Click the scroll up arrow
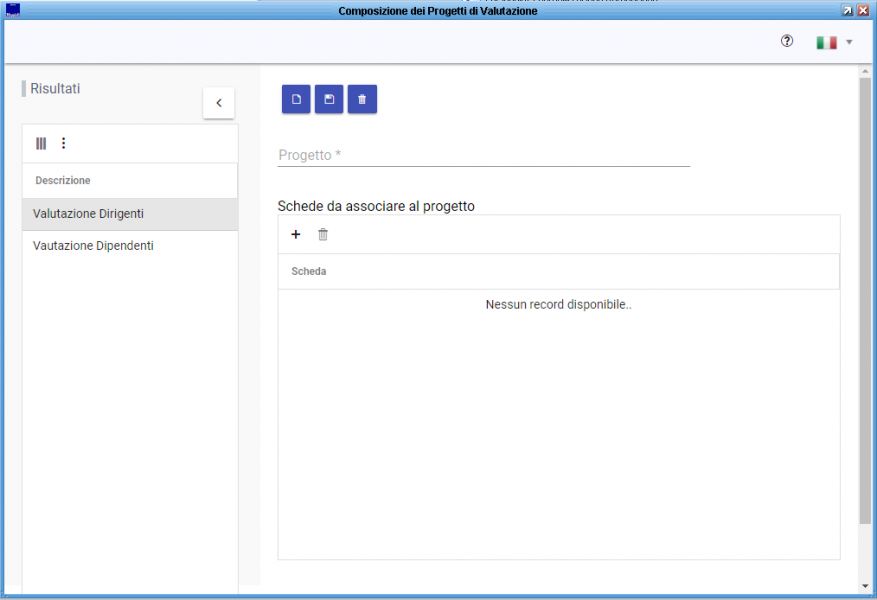877x600 pixels. coord(865,72)
